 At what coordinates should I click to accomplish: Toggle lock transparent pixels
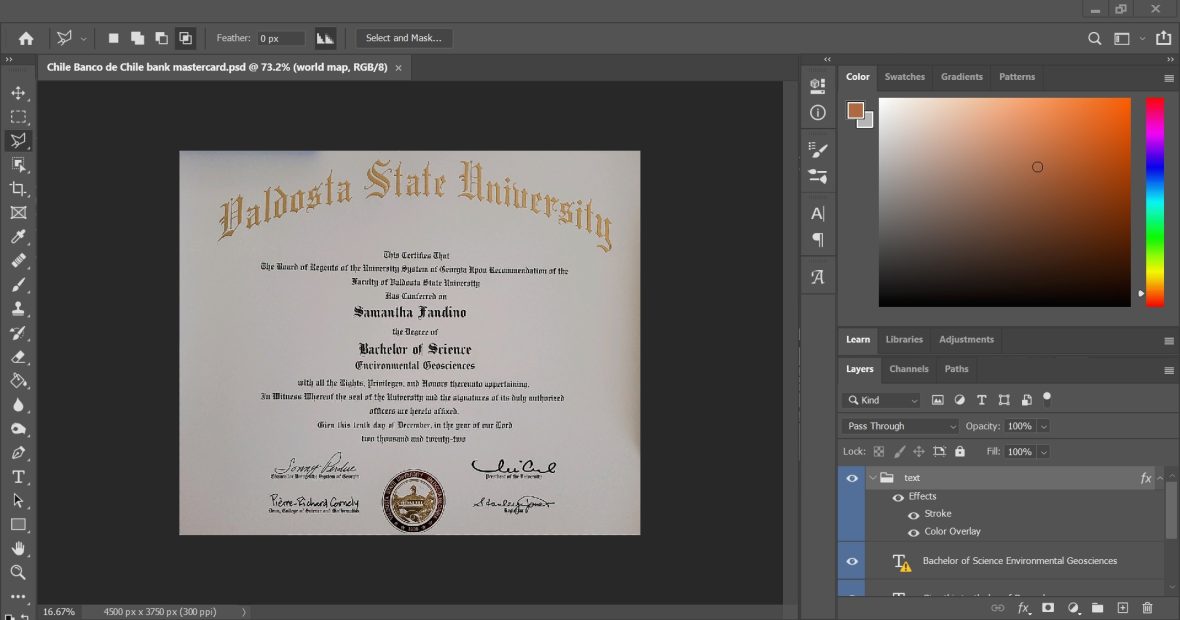pyautogui.click(x=878, y=451)
